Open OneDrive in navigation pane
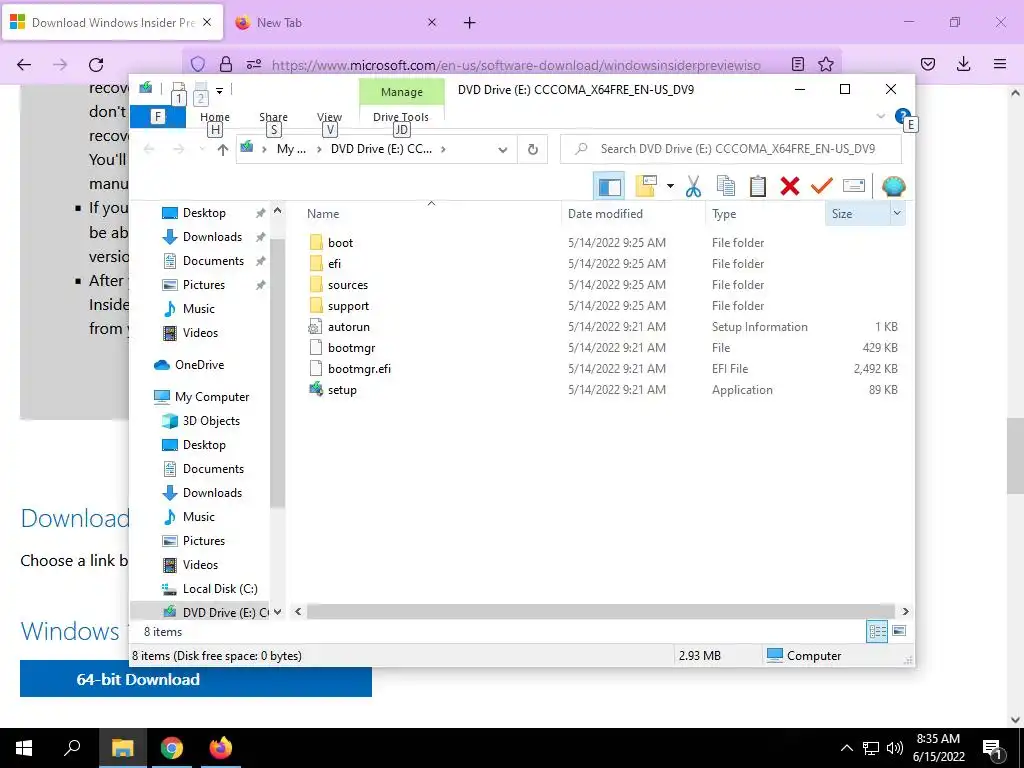Image resolution: width=1024 pixels, height=768 pixels. [x=199, y=365]
